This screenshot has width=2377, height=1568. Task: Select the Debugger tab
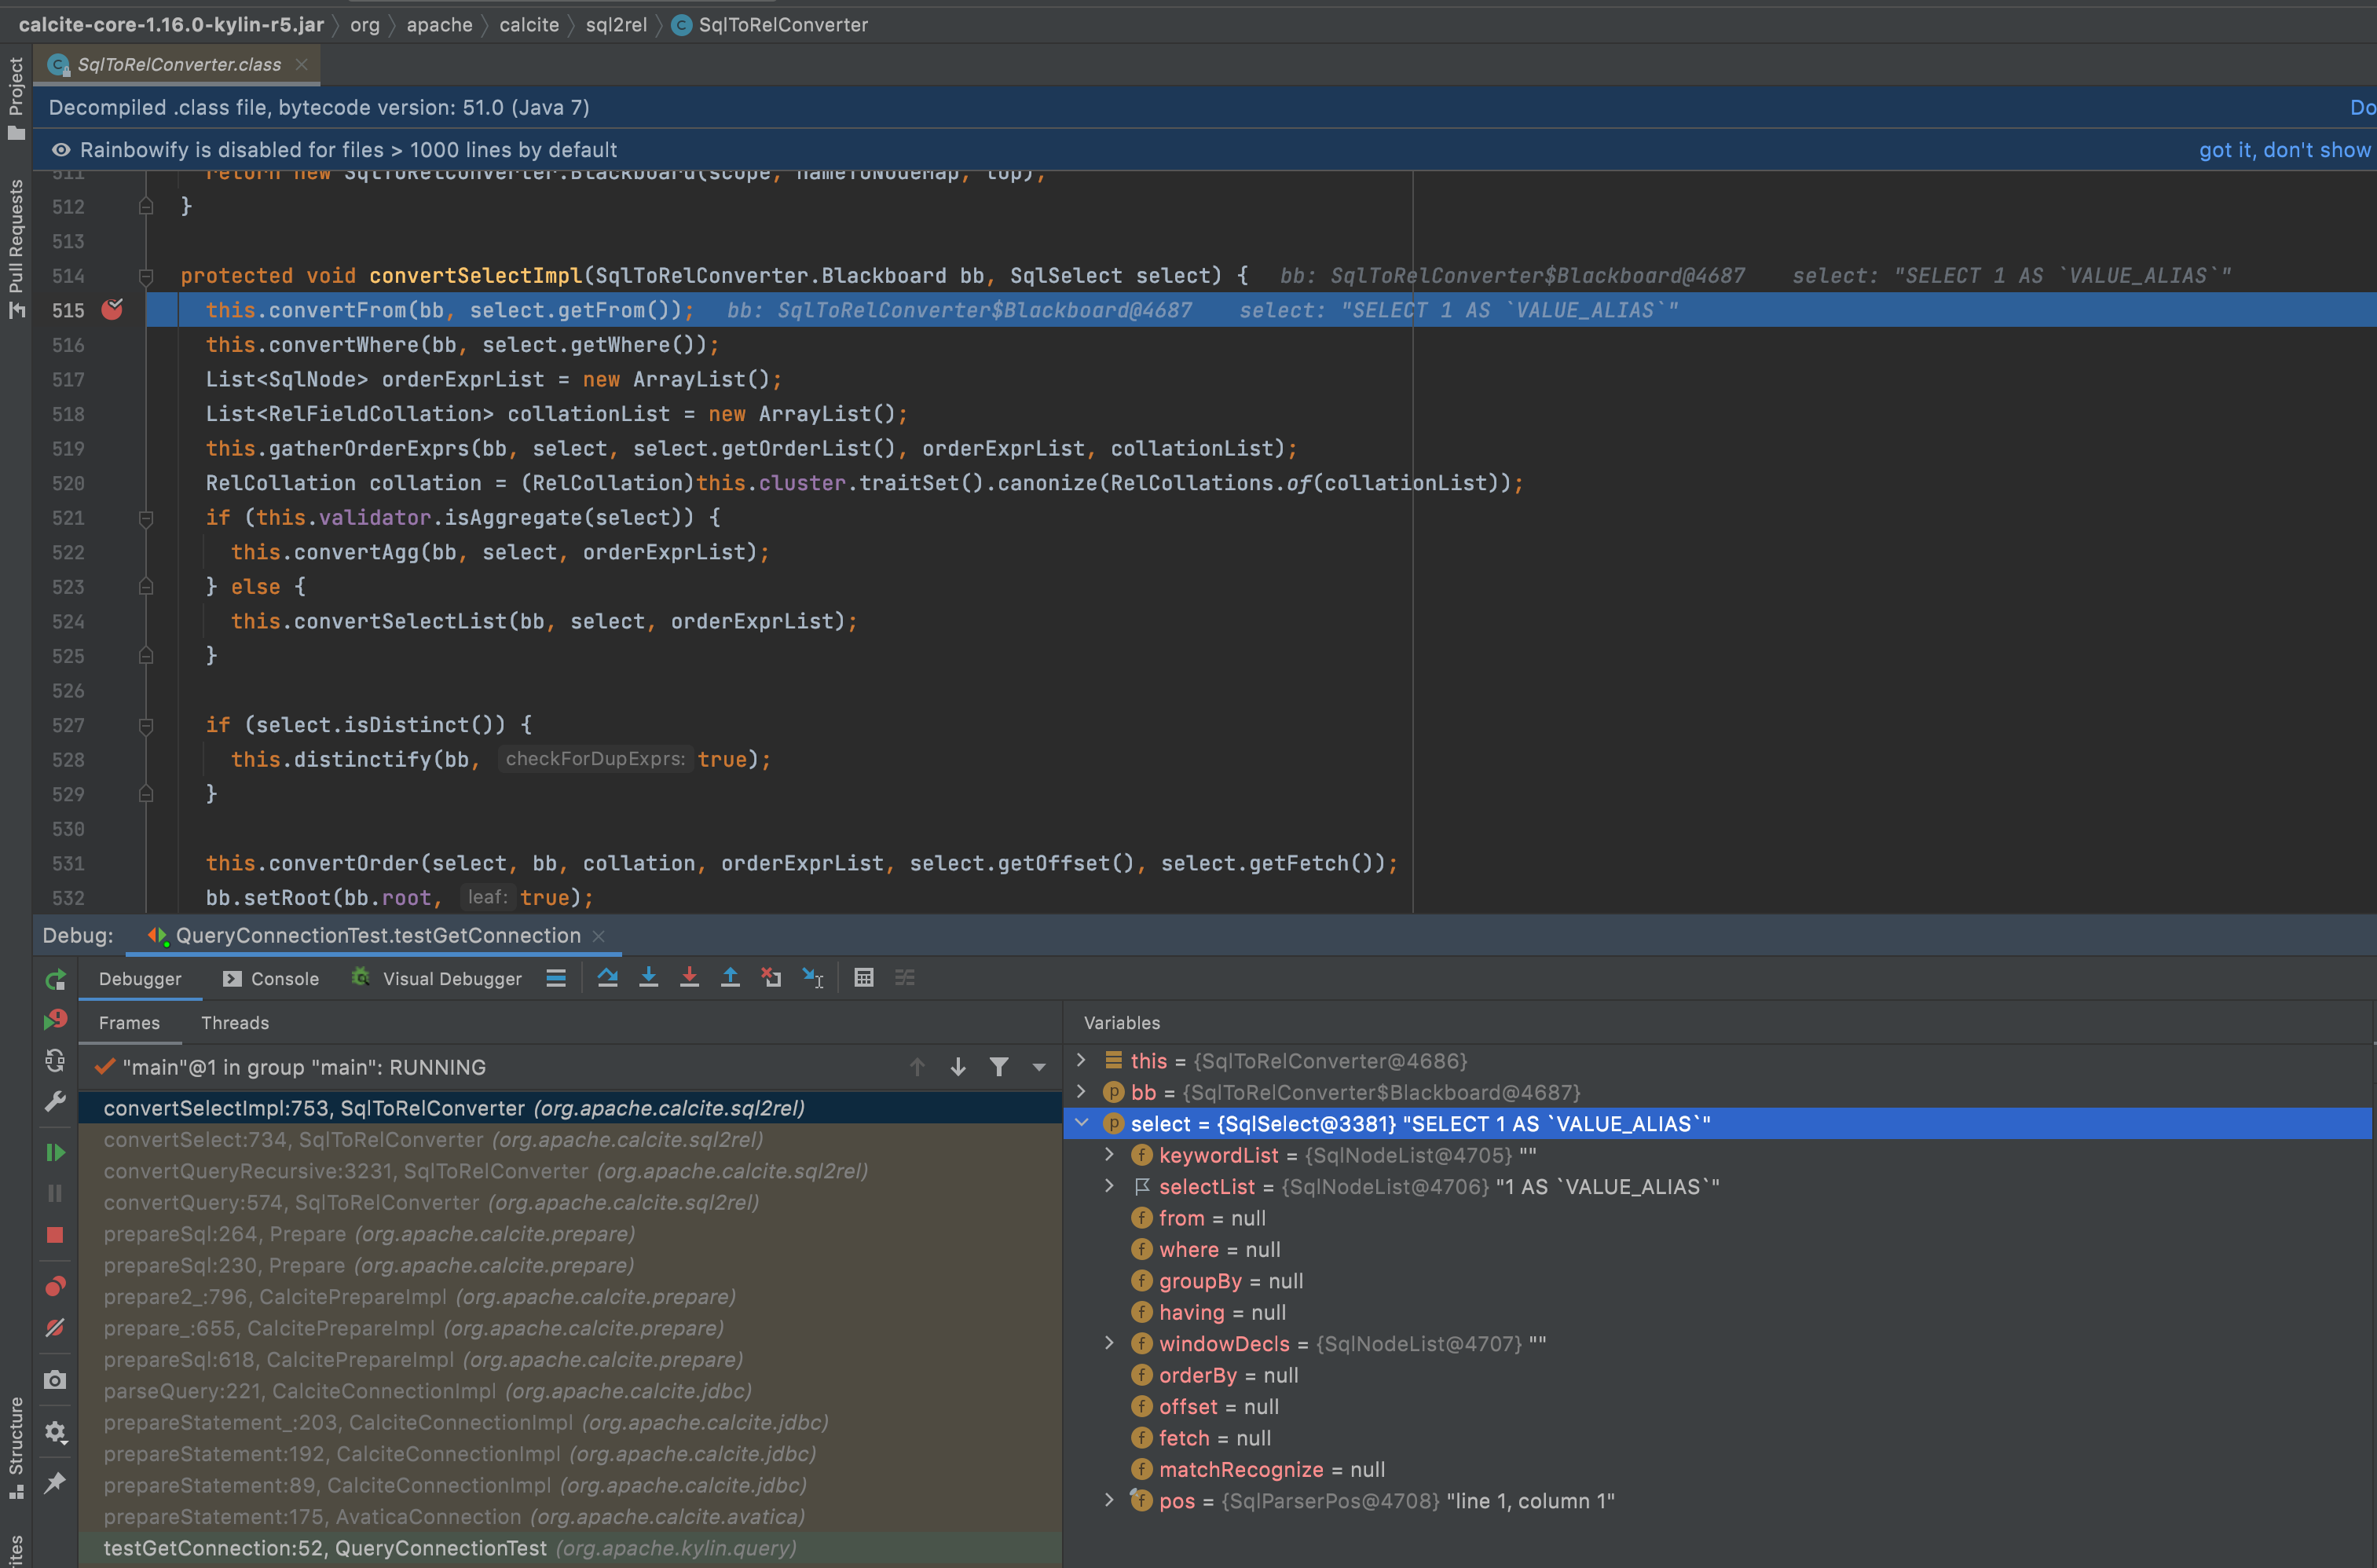140,979
